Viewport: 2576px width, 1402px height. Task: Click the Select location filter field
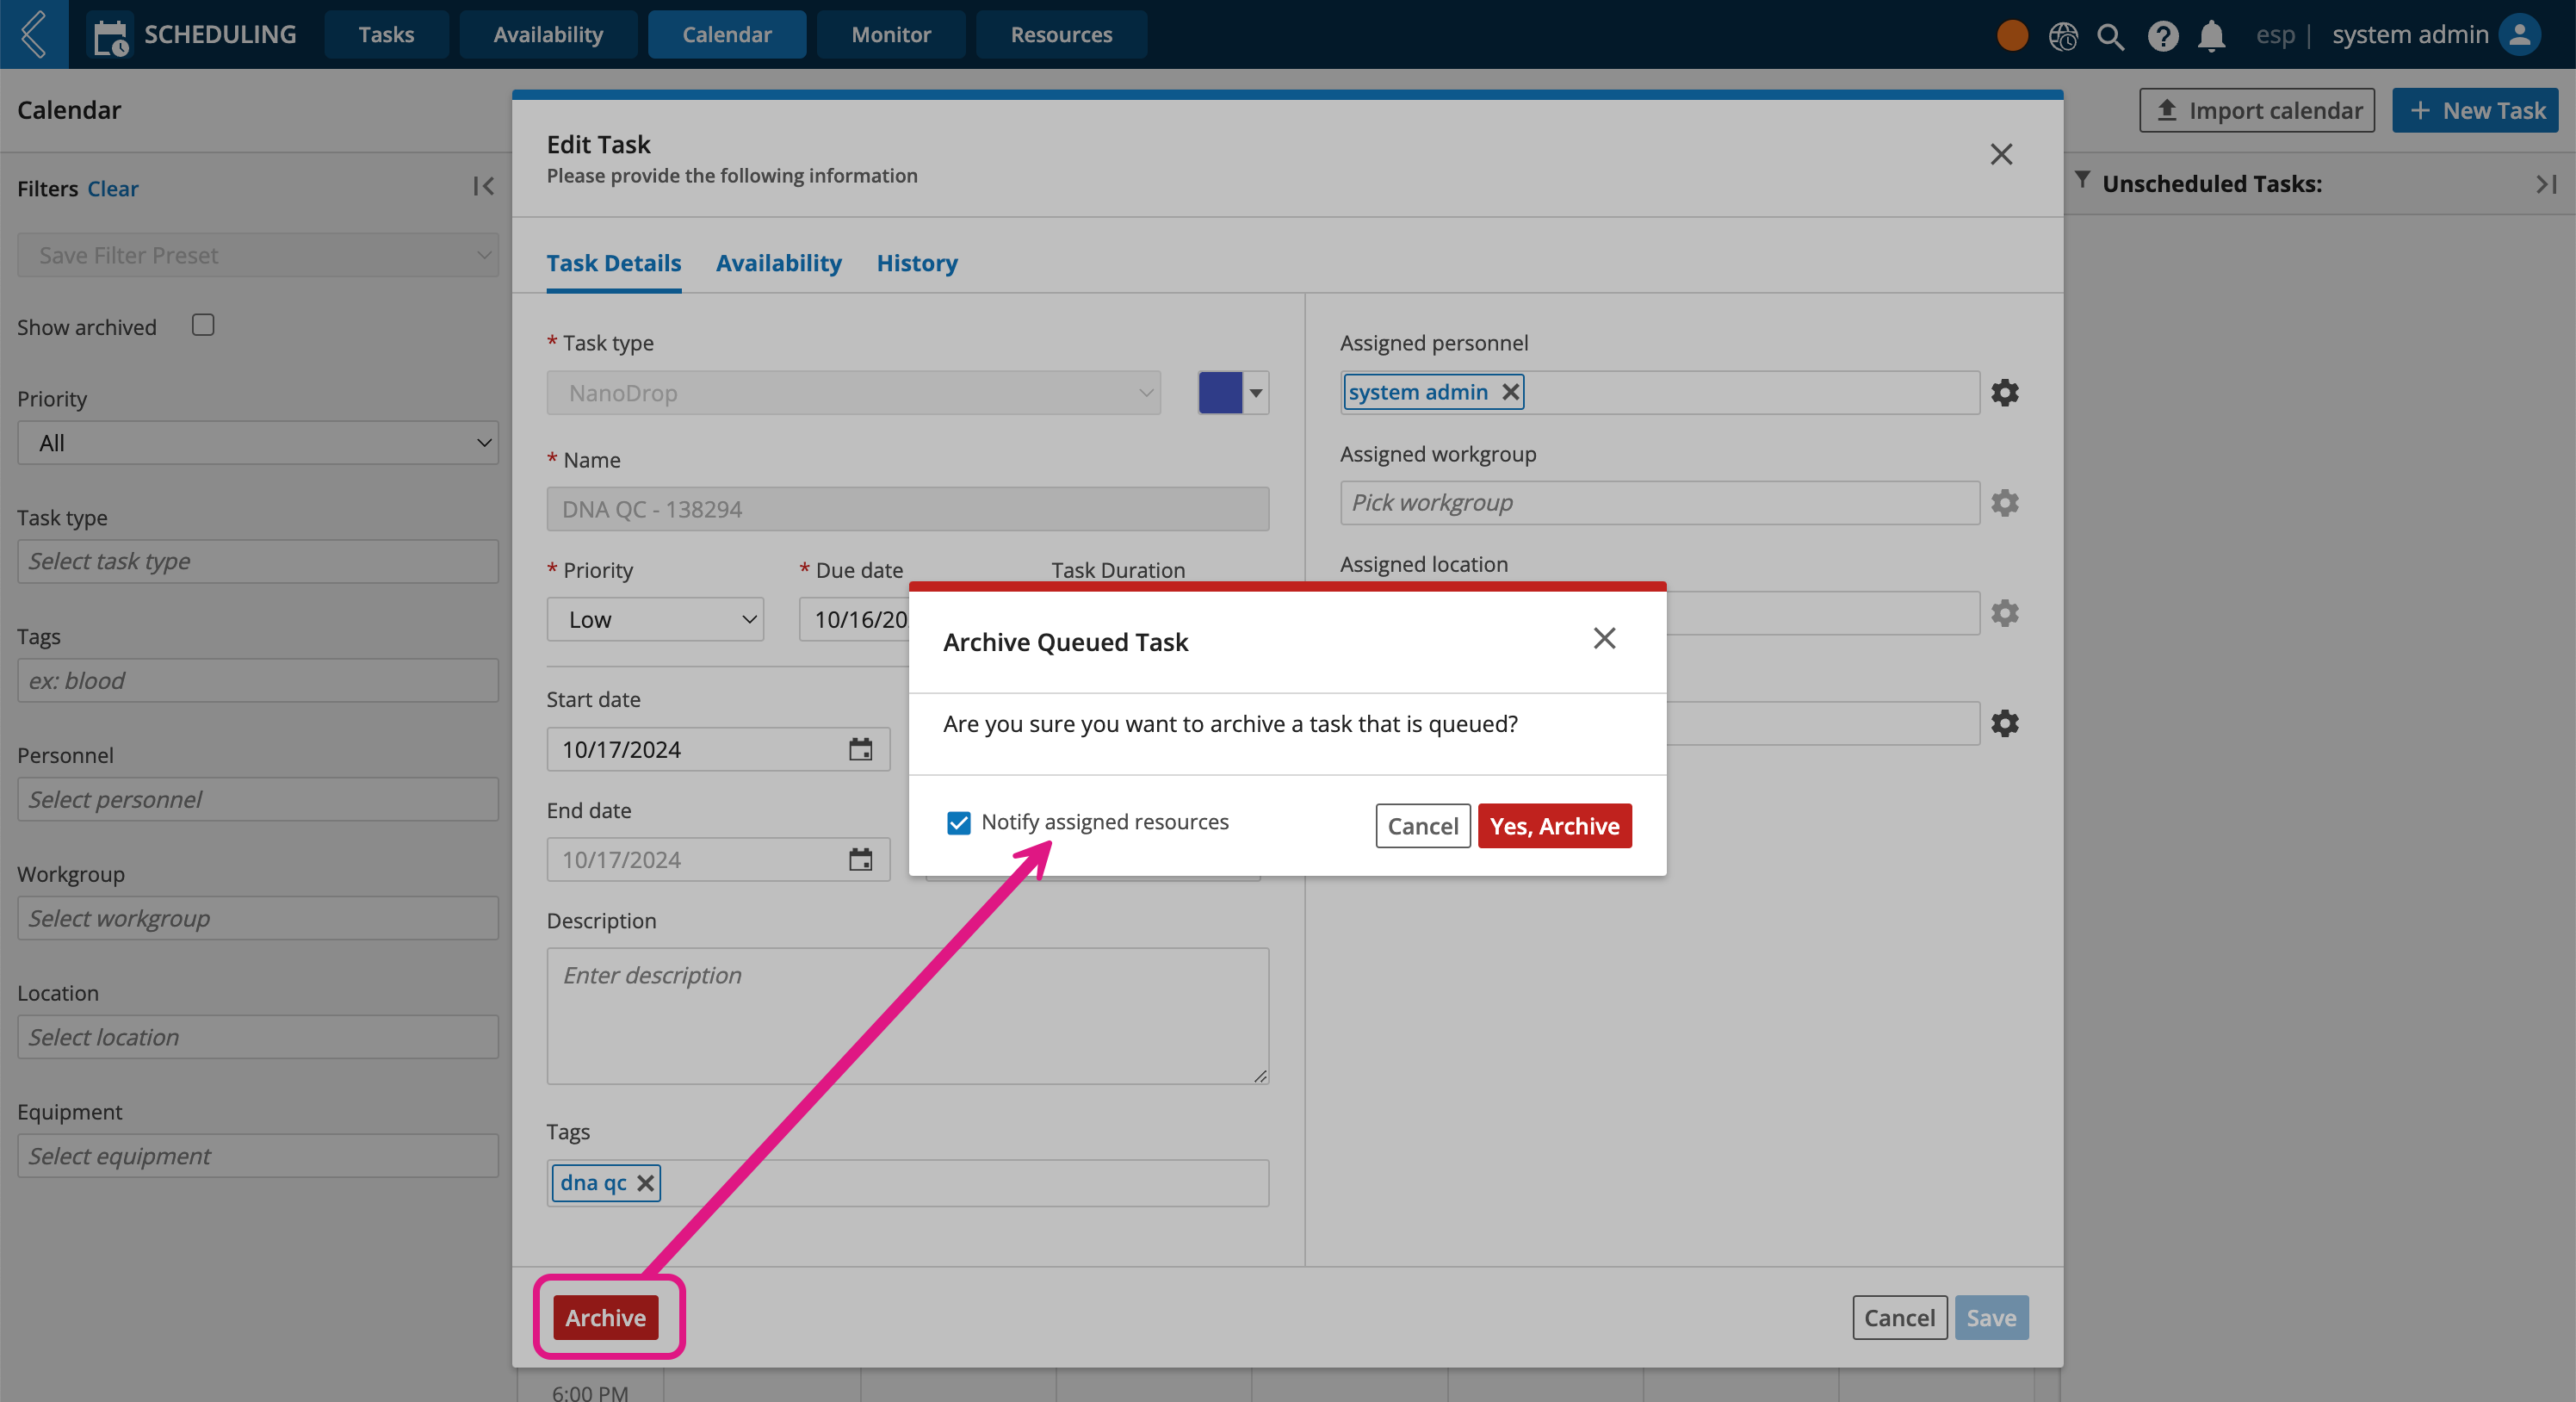[x=258, y=1037]
